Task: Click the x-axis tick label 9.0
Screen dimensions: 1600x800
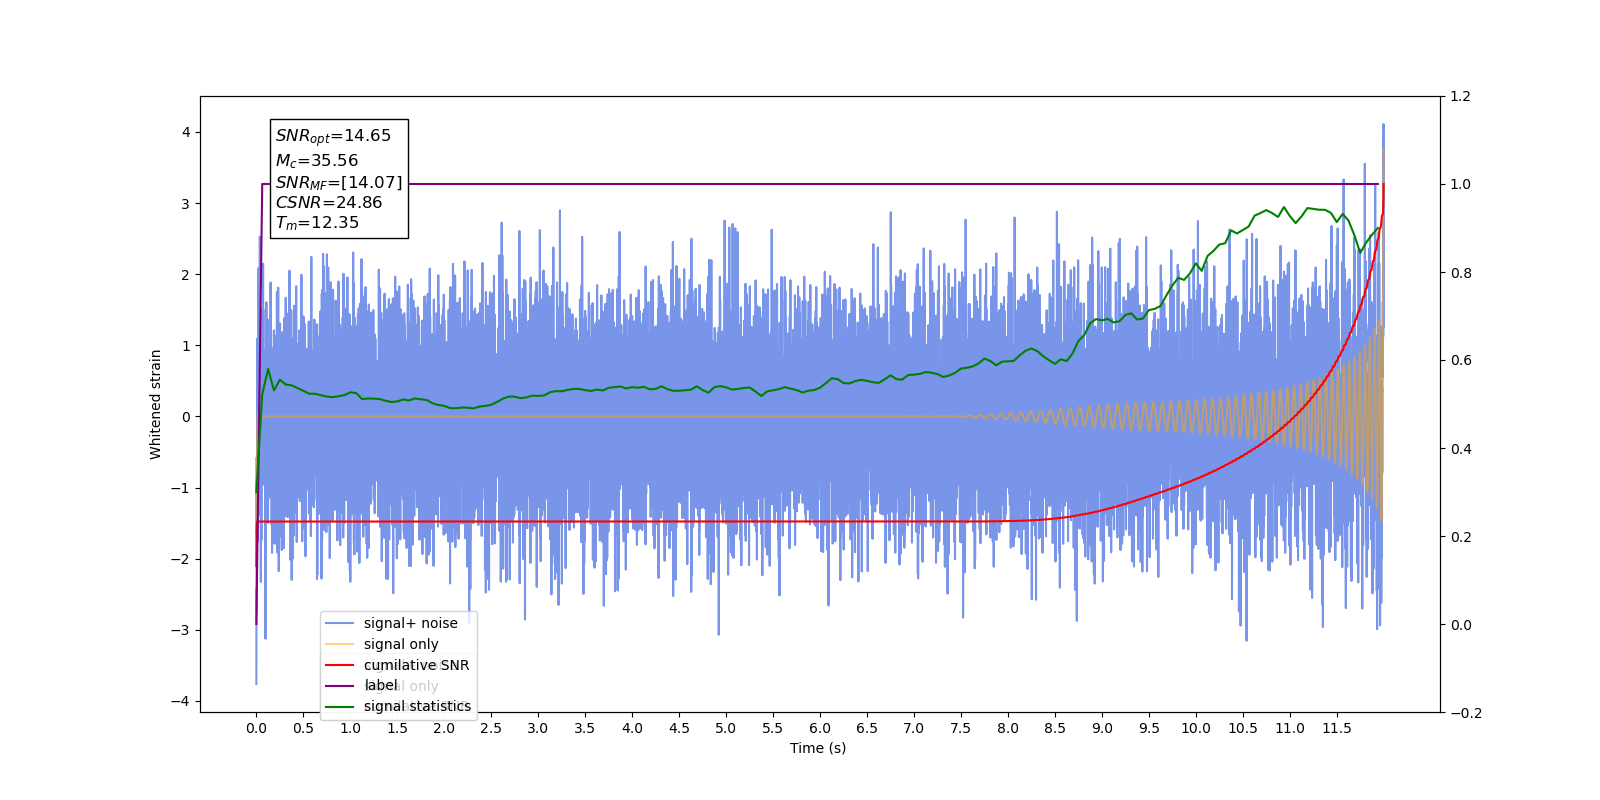Action: tap(1102, 728)
